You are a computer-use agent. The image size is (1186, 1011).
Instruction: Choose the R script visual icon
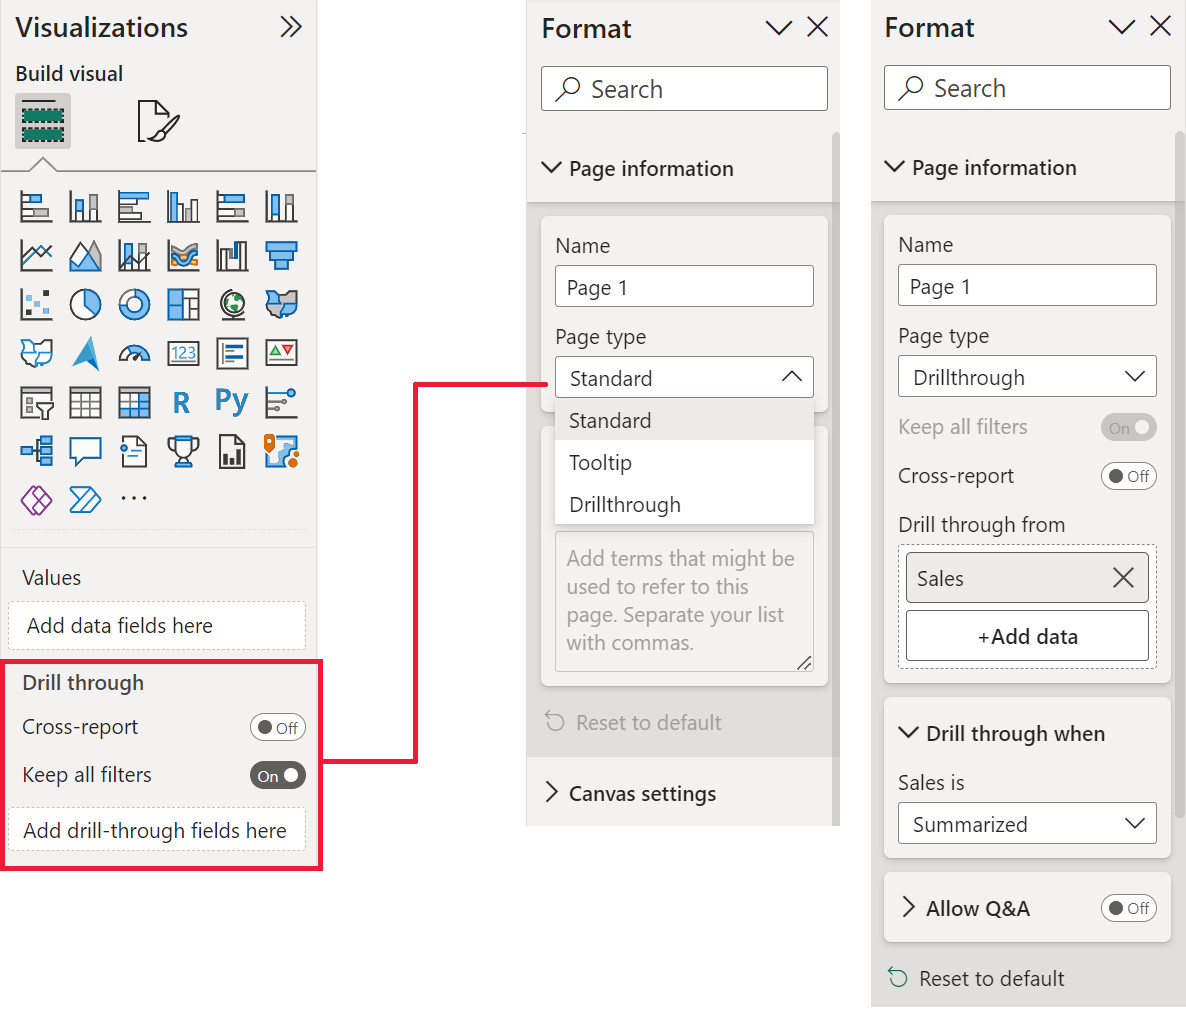(x=182, y=402)
